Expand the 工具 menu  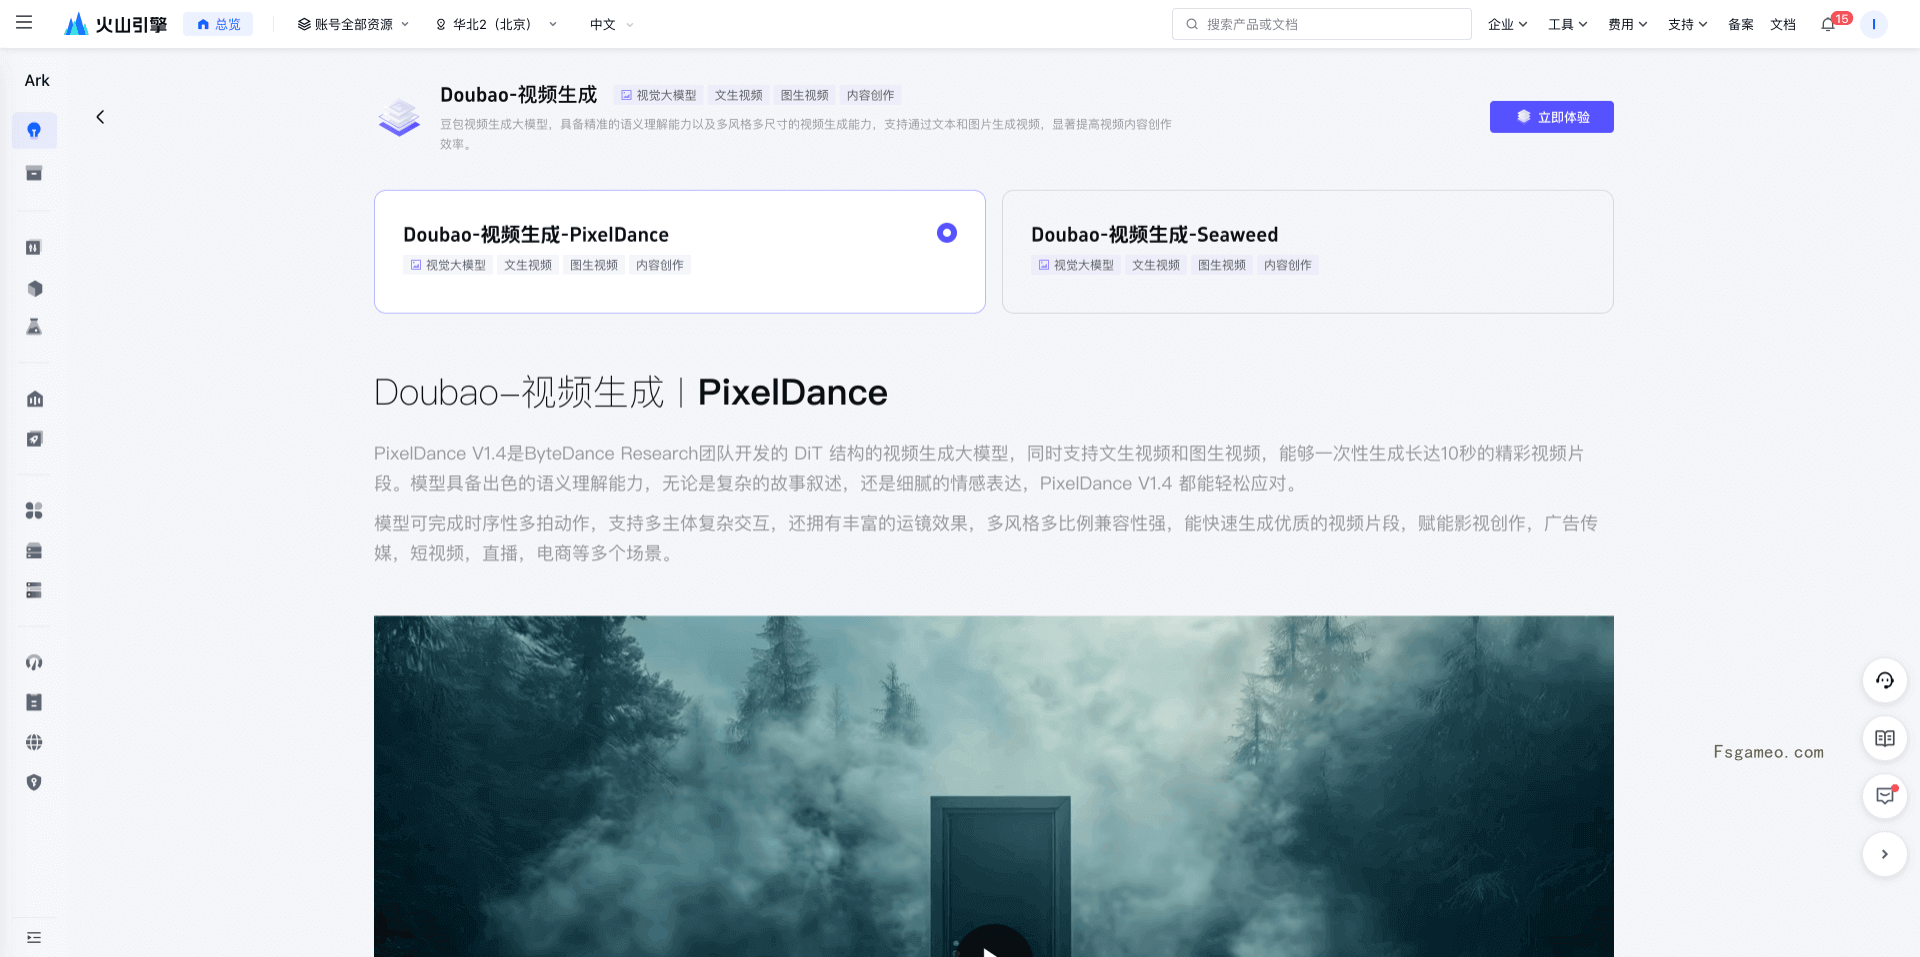pyautogui.click(x=1567, y=24)
